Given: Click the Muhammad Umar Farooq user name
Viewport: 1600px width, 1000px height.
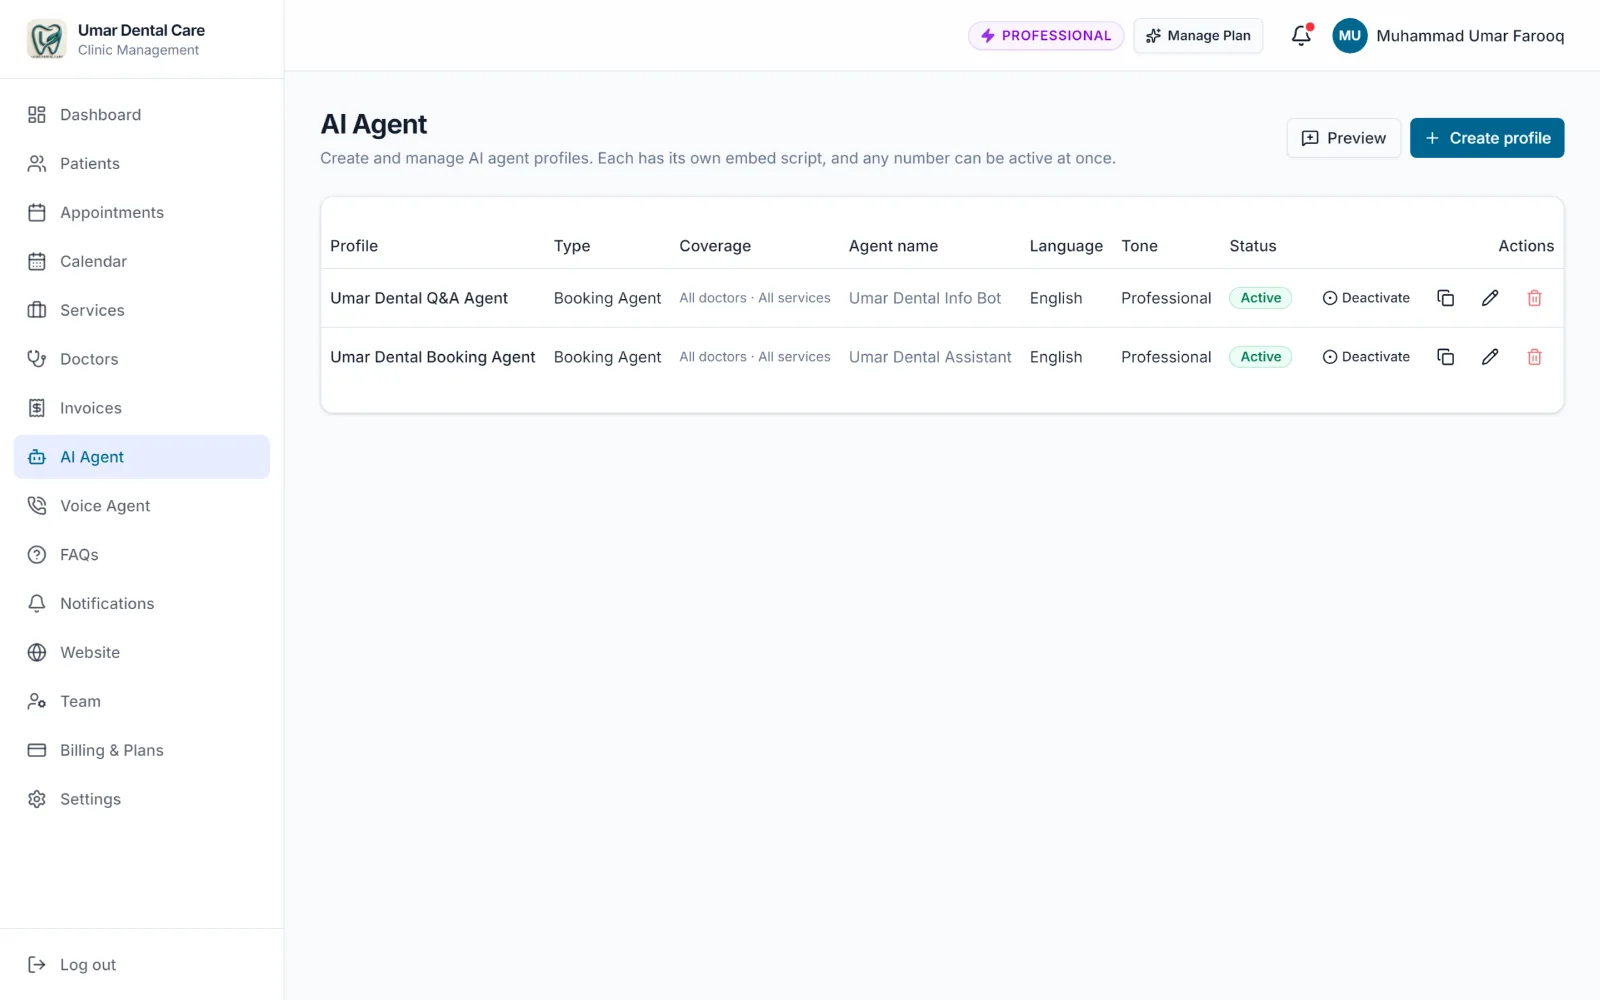Looking at the screenshot, I should point(1470,36).
